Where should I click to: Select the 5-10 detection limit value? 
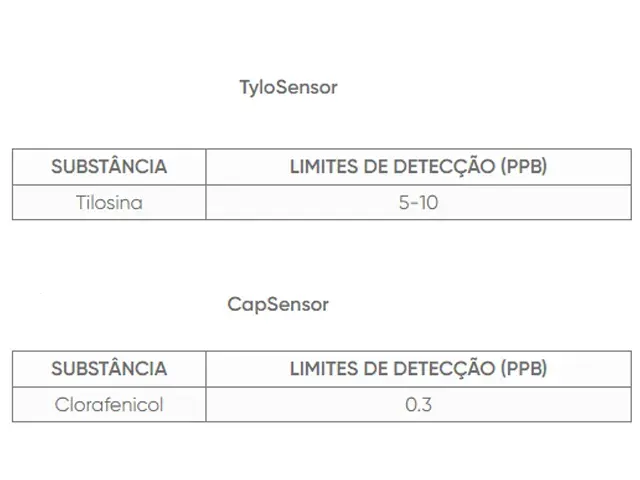pos(418,202)
